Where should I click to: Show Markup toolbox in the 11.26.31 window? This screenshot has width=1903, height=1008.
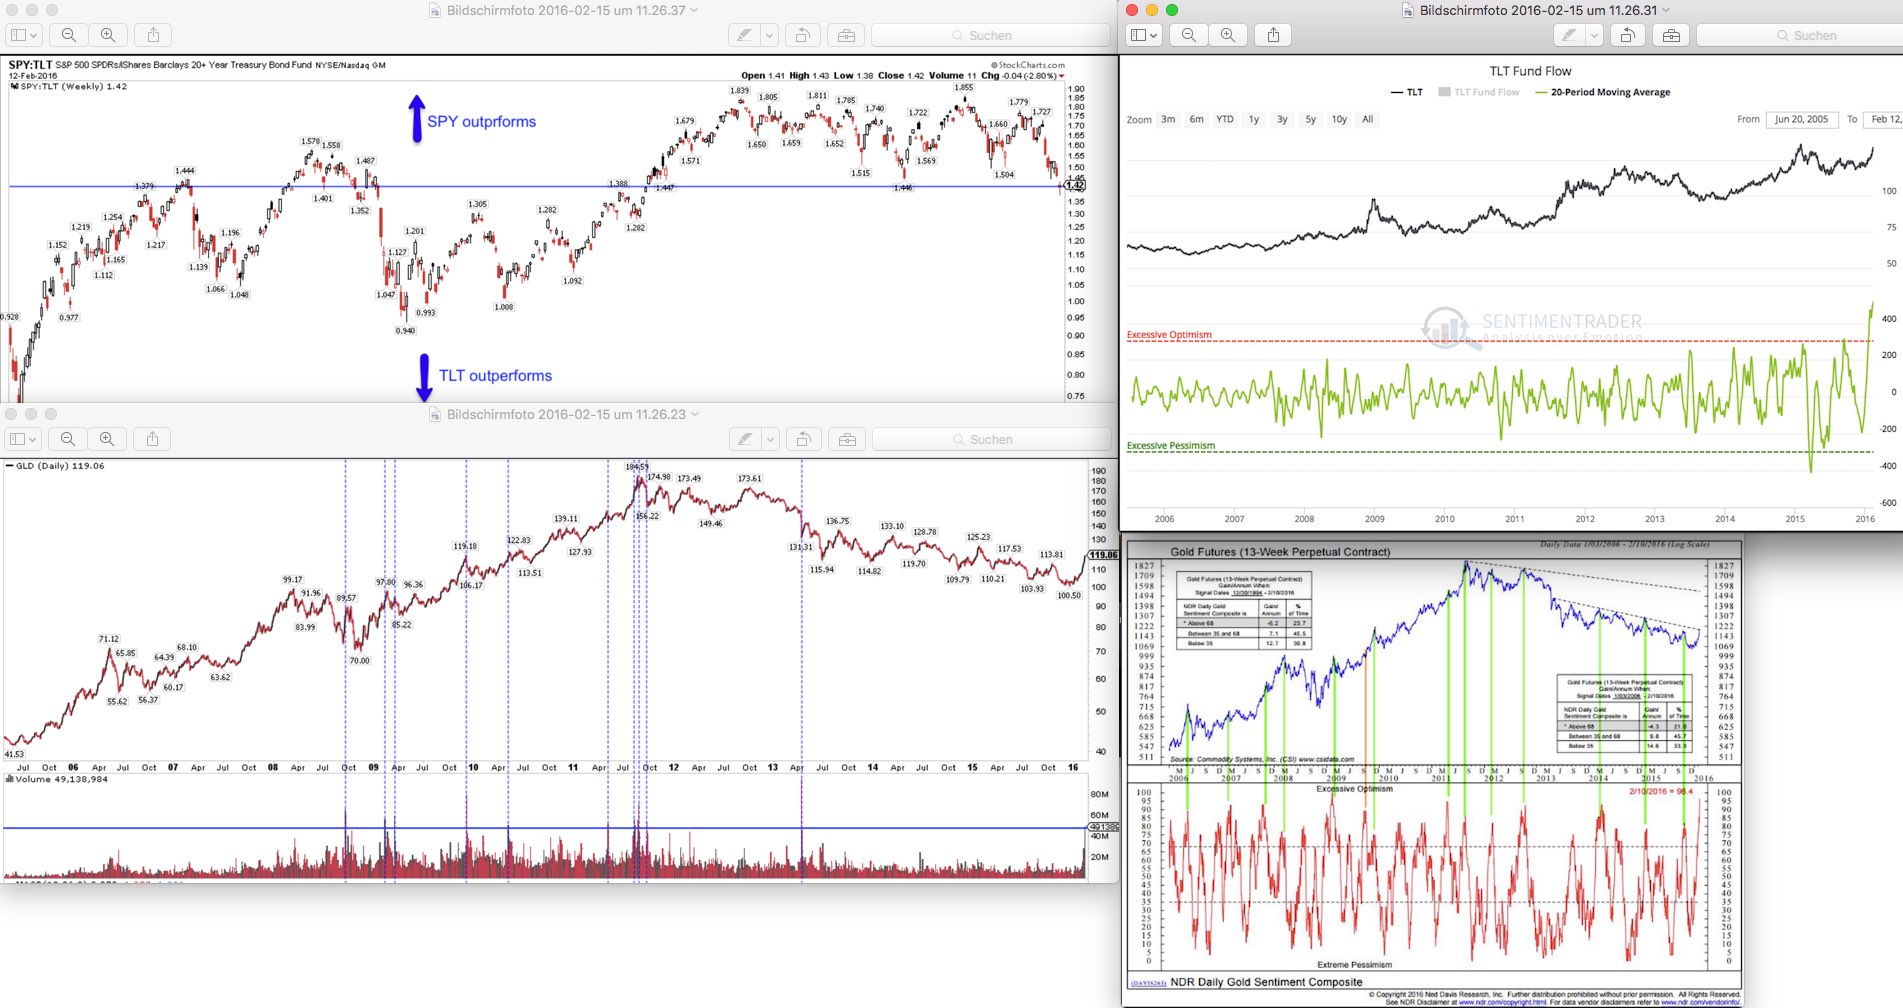tap(1671, 35)
